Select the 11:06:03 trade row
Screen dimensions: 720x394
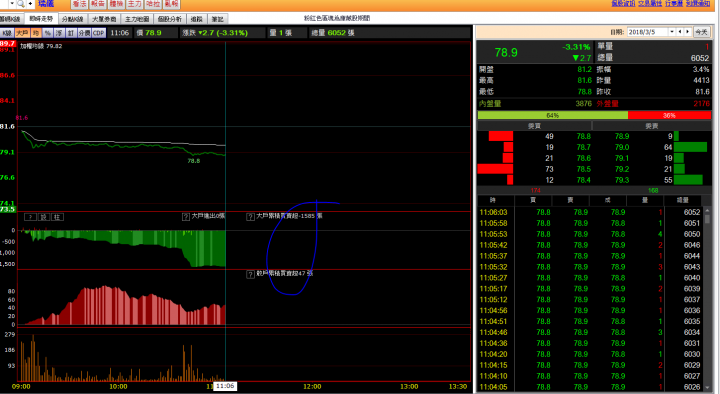pyautogui.click(x=590, y=212)
